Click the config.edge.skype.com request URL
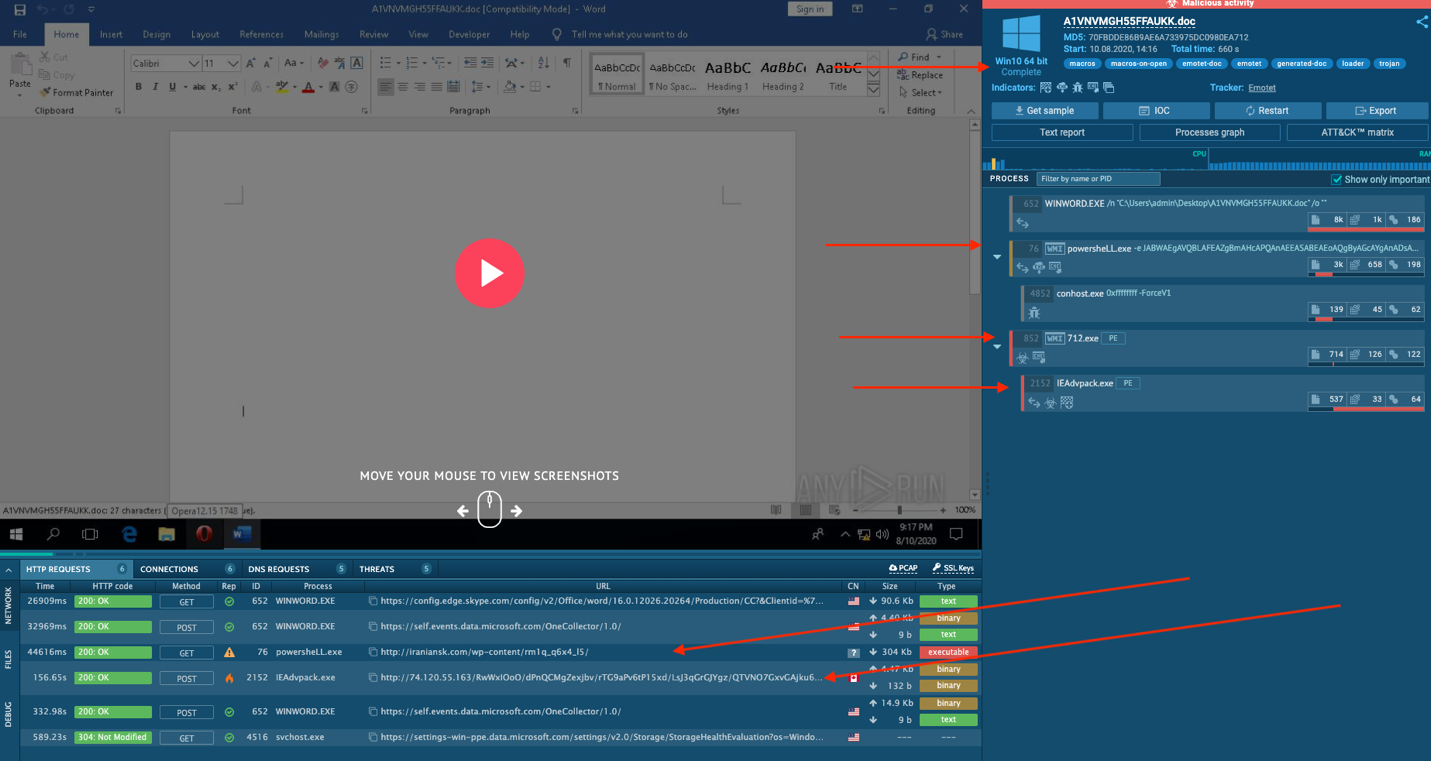This screenshot has width=1431, height=761. [602, 601]
